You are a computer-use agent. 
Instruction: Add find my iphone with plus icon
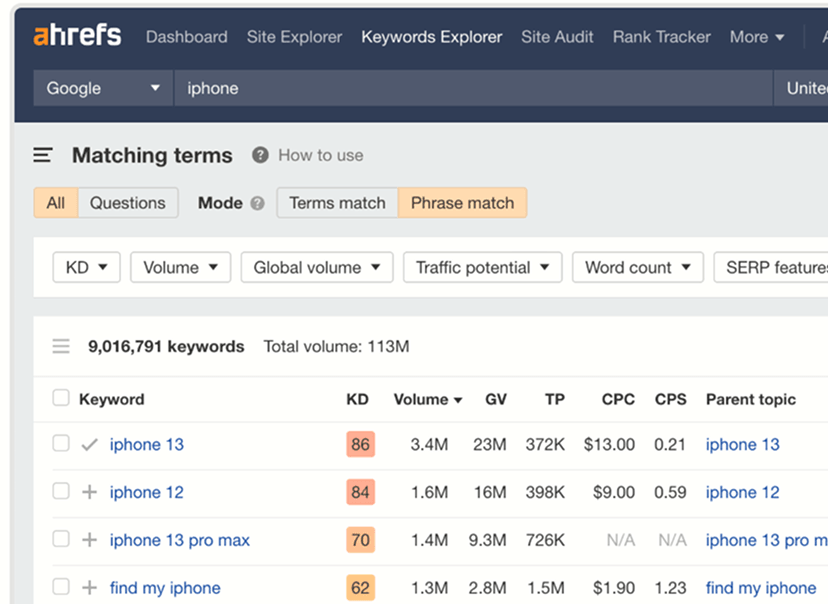point(90,588)
